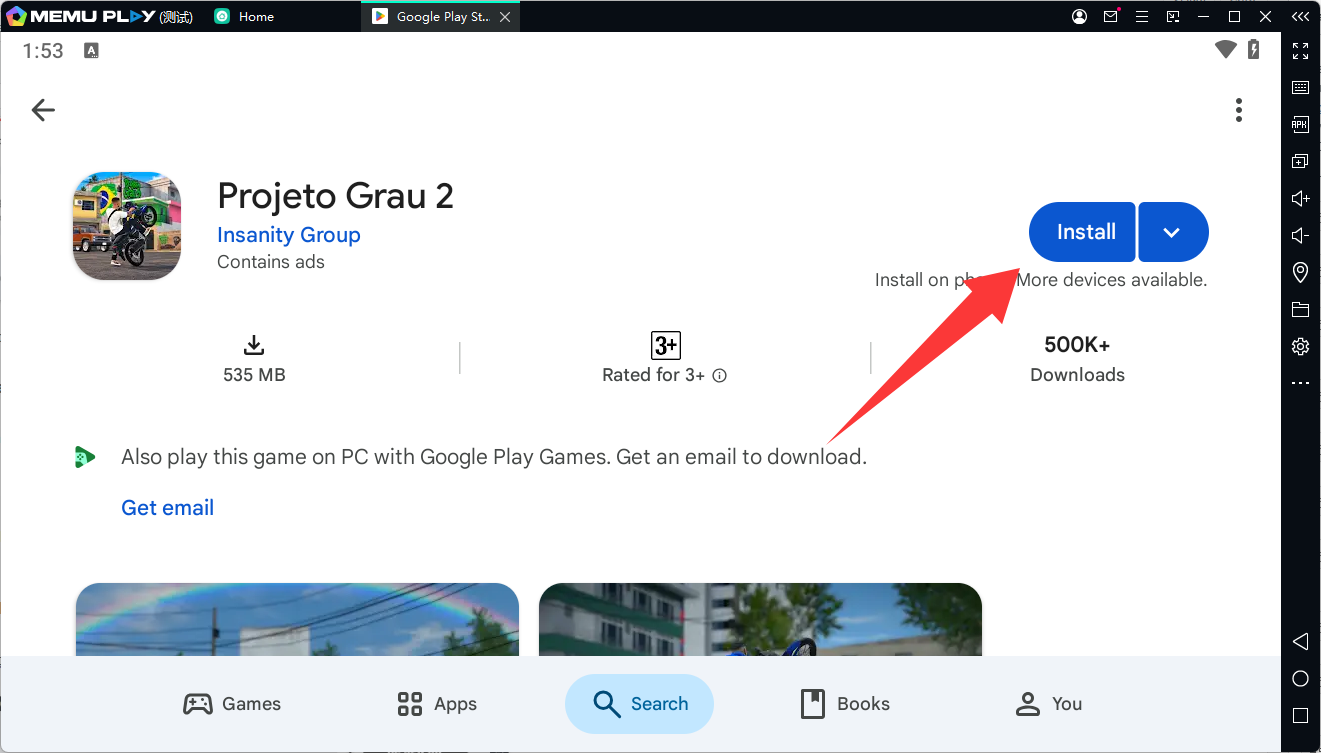Open the MEmu mail notifications
The width and height of the screenshot is (1321, 753).
[x=1111, y=17]
